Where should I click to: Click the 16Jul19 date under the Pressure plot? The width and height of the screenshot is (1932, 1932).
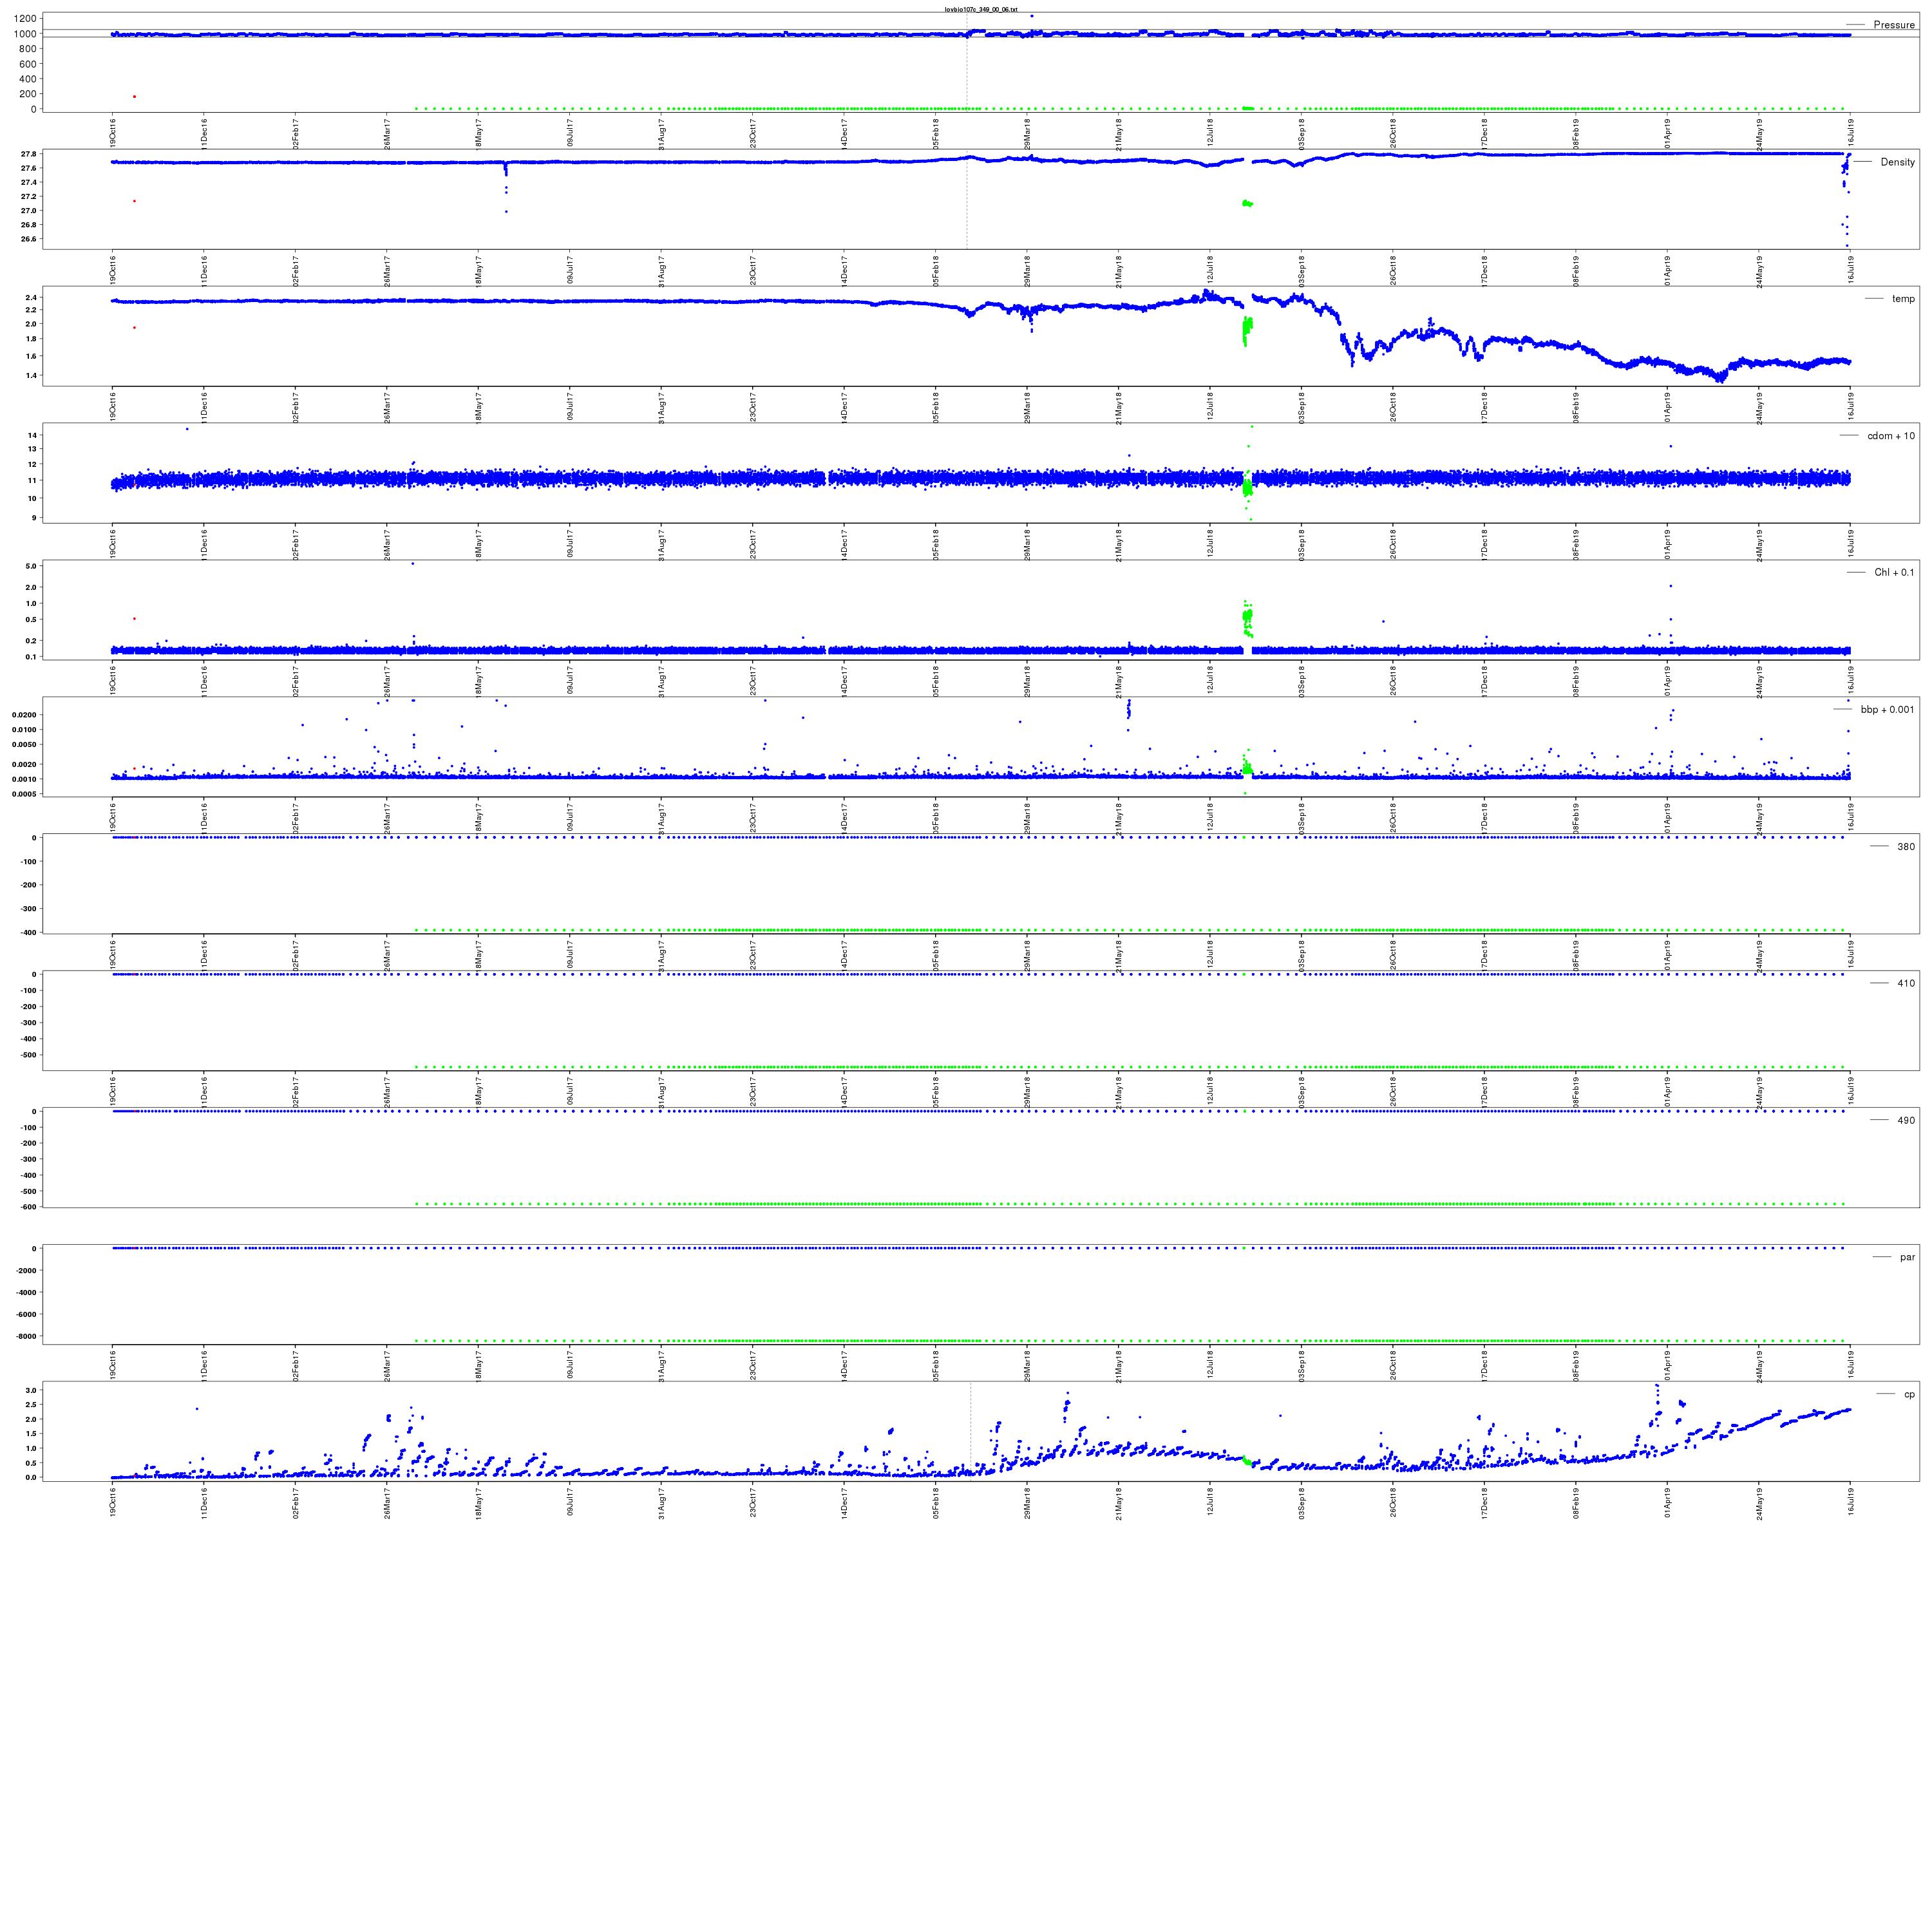(1850, 133)
